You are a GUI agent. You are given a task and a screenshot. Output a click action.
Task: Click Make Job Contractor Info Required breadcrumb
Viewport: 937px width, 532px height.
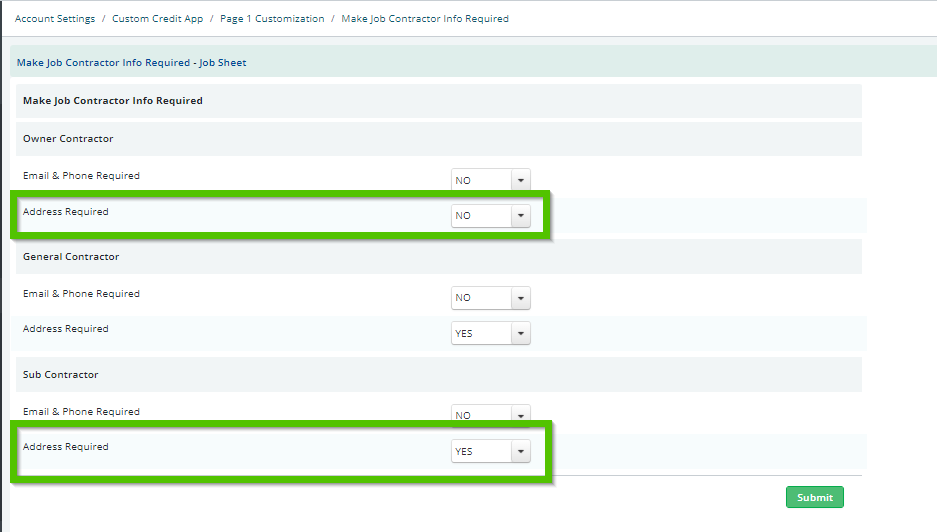tap(425, 19)
